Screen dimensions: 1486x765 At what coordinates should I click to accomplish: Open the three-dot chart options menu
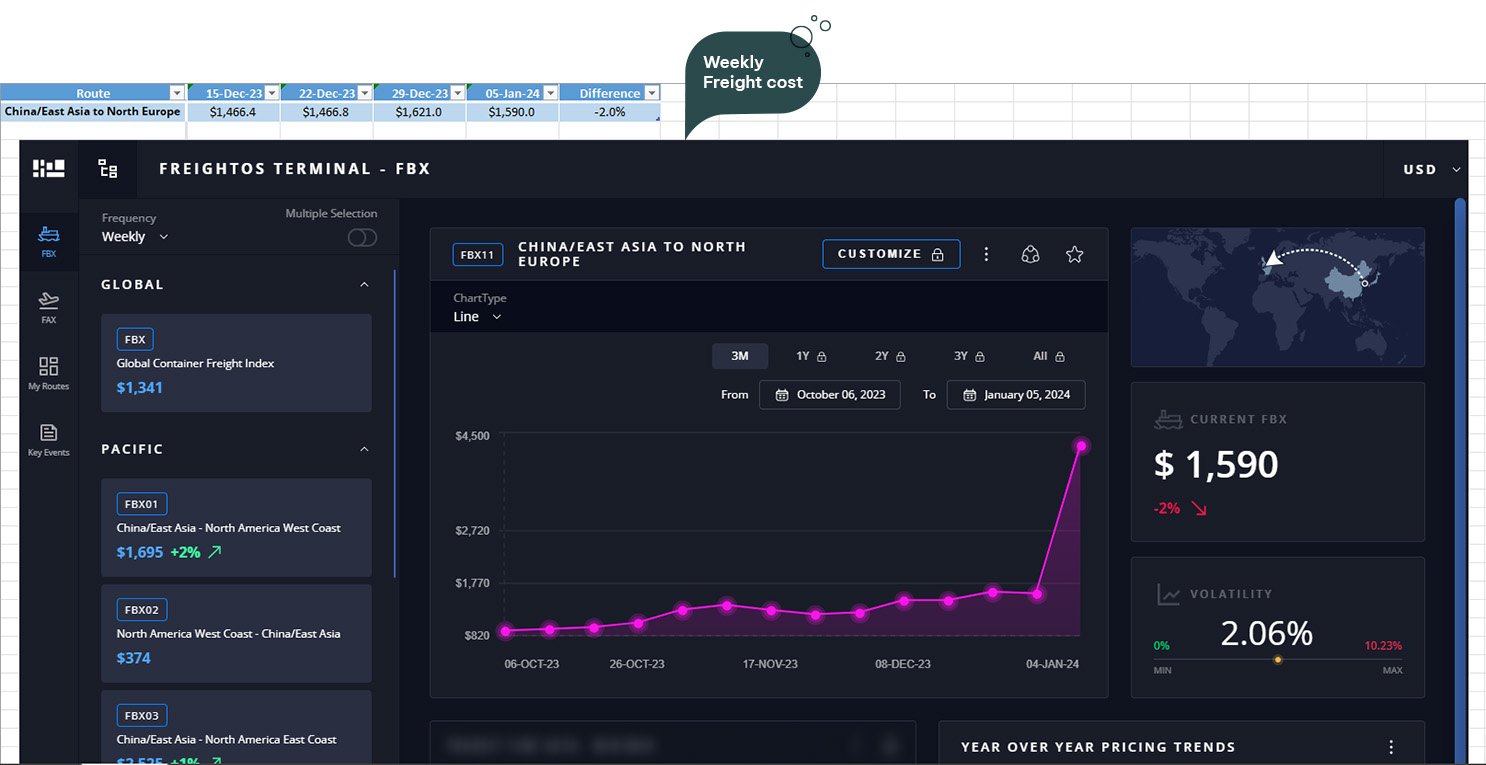[986, 254]
